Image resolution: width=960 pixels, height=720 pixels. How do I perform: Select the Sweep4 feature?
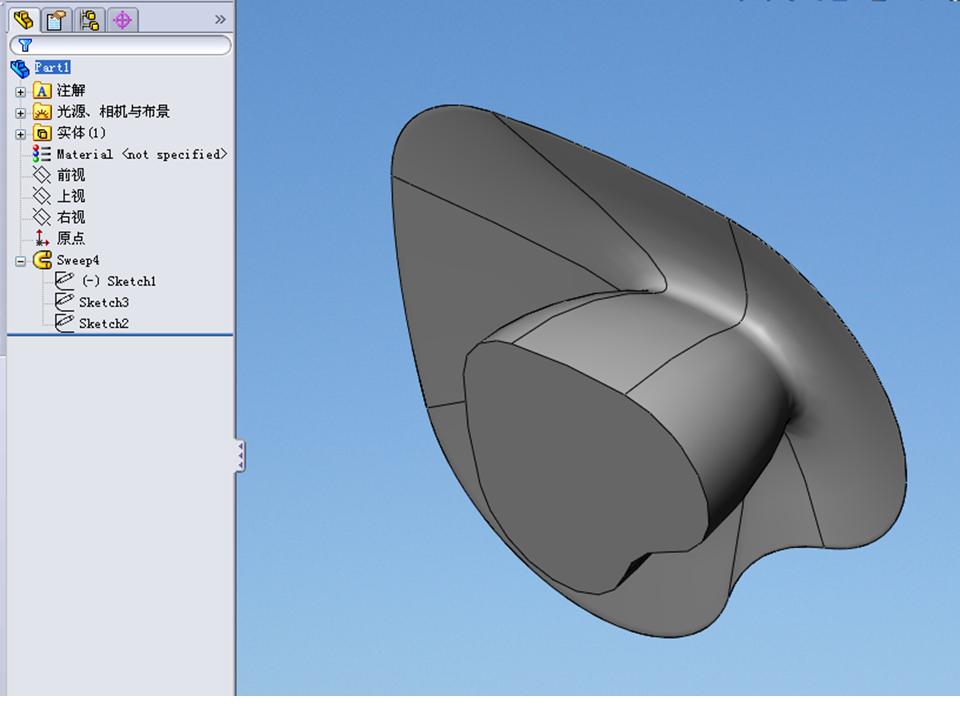pyautogui.click(x=78, y=260)
